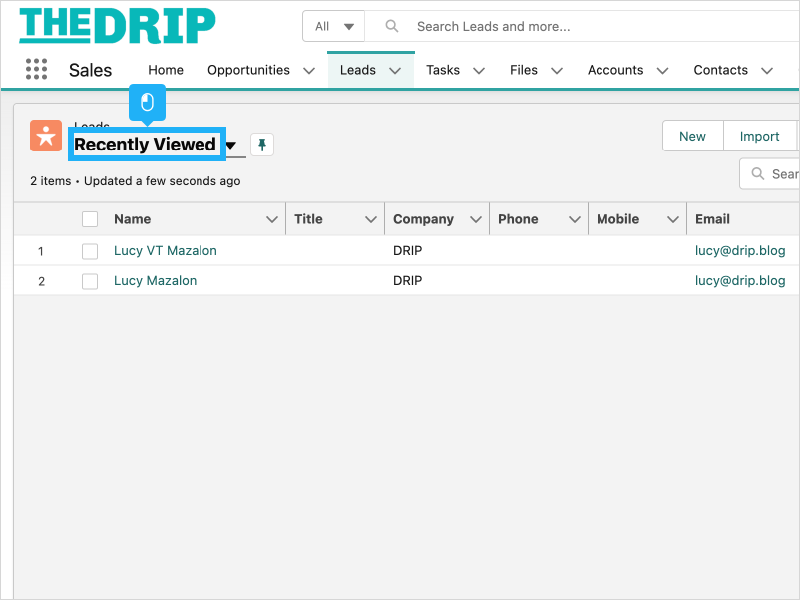800x600 pixels.
Task: Sort by the Title column header
Action: (308, 219)
